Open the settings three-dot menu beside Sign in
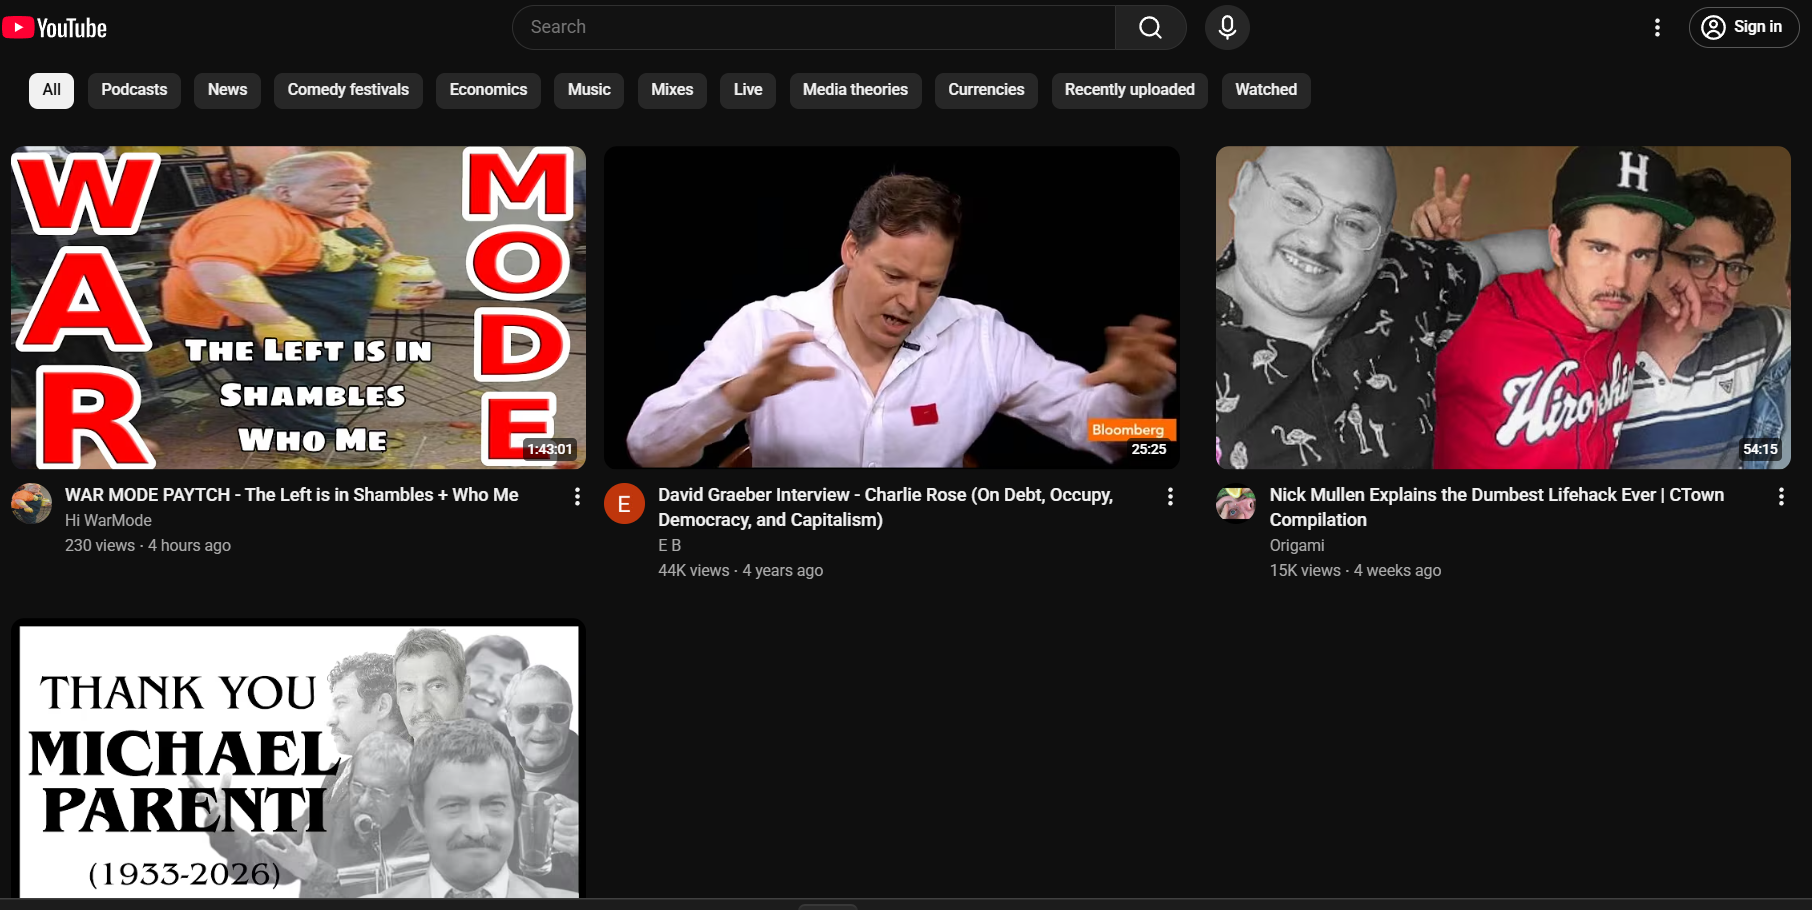This screenshot has height=910, width=1812. 1657,28
